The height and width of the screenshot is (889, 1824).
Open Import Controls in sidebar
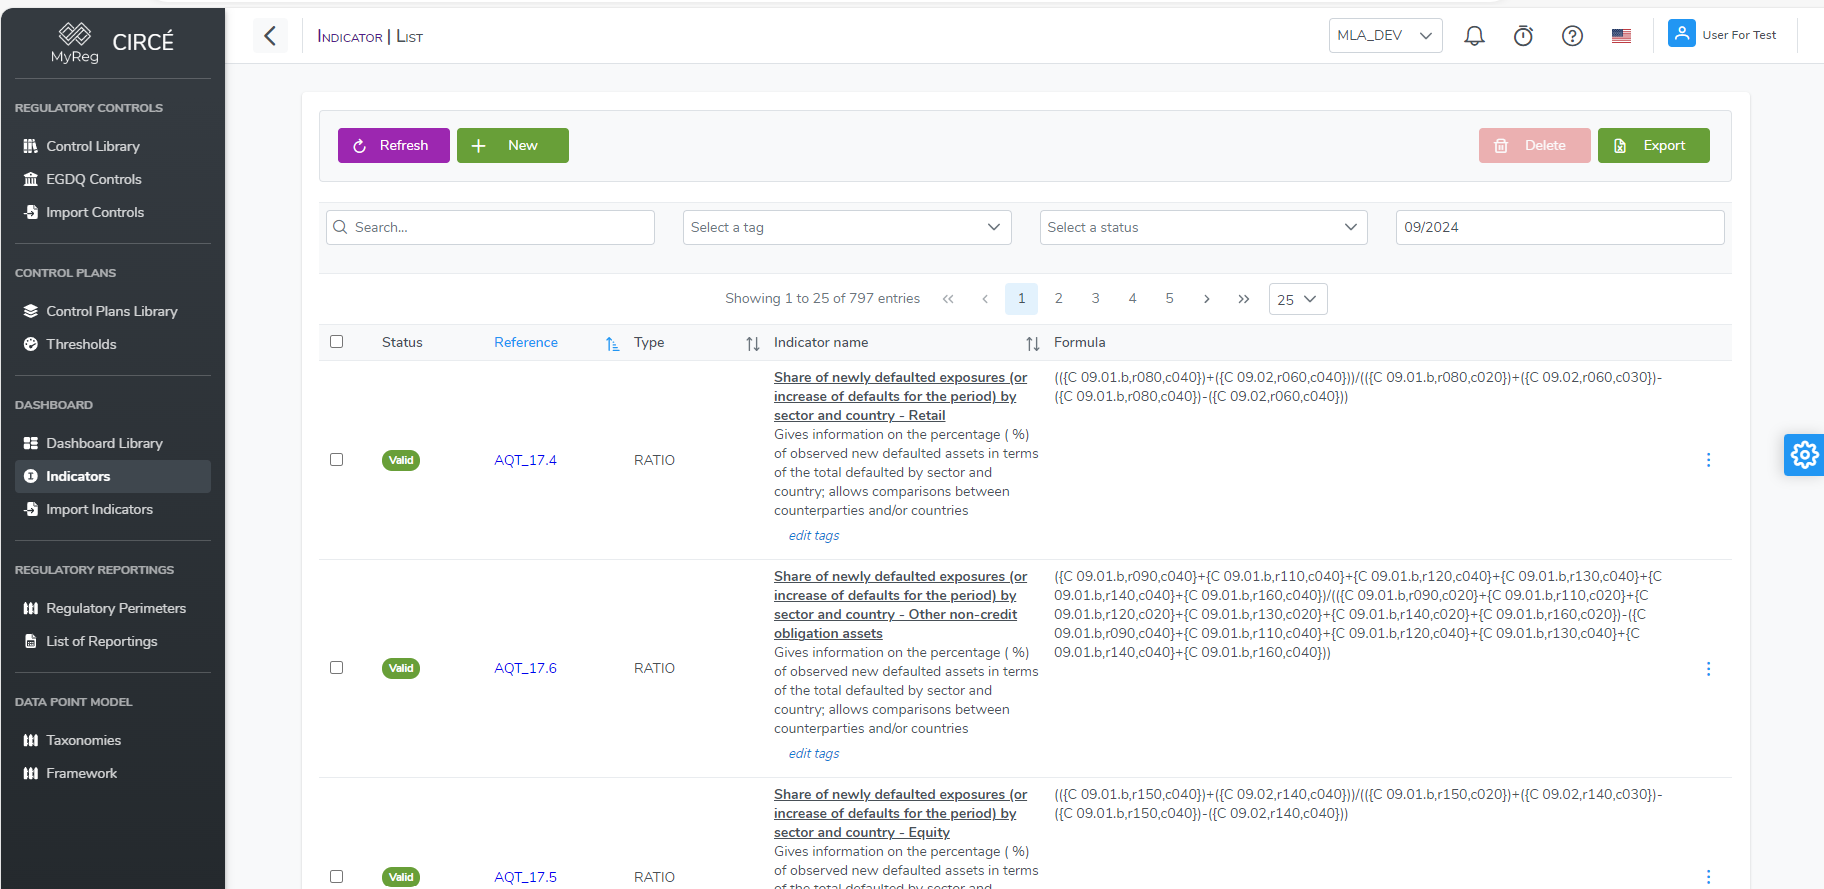click(x=113, y=212)
